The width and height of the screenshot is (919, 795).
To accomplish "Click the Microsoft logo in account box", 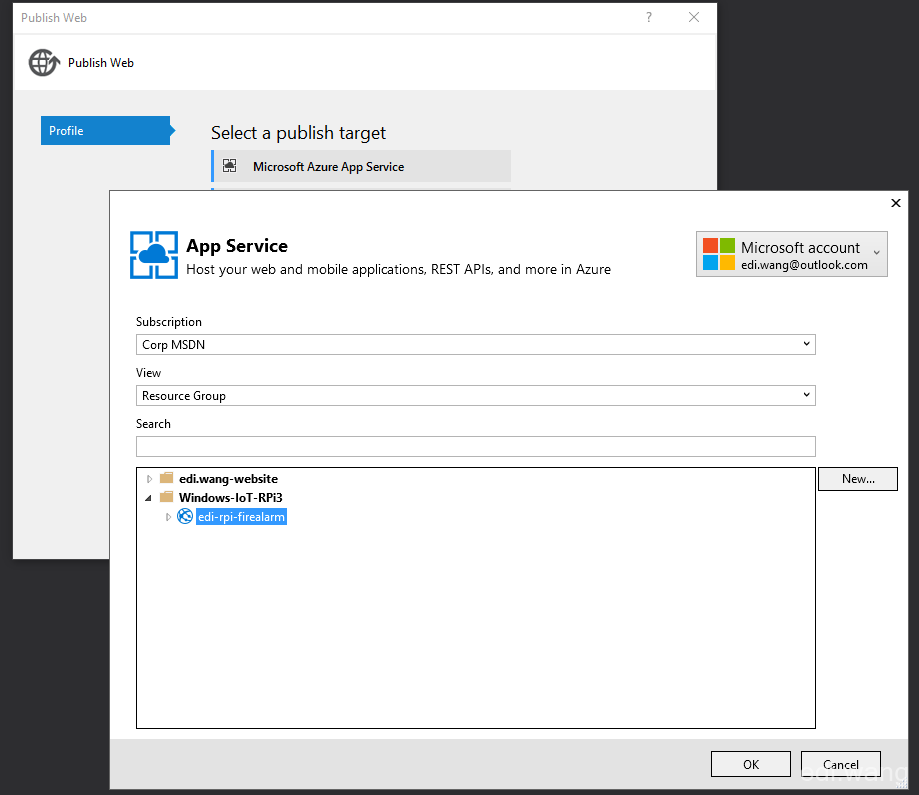I will 719,254.
